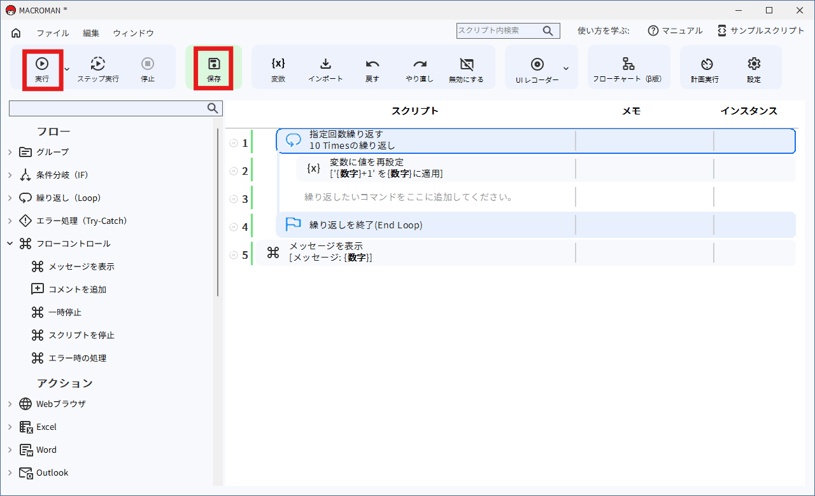
Task: Stop the script with 停止
Action: coord(148,70)
